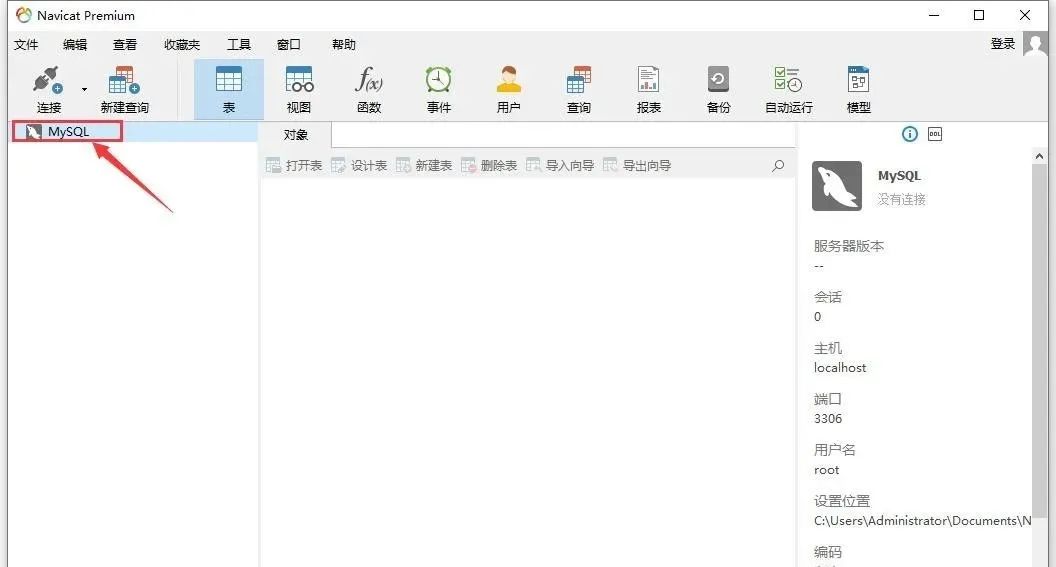
Task: Show the info panel via the (i) icon
Action: point(910,134)
